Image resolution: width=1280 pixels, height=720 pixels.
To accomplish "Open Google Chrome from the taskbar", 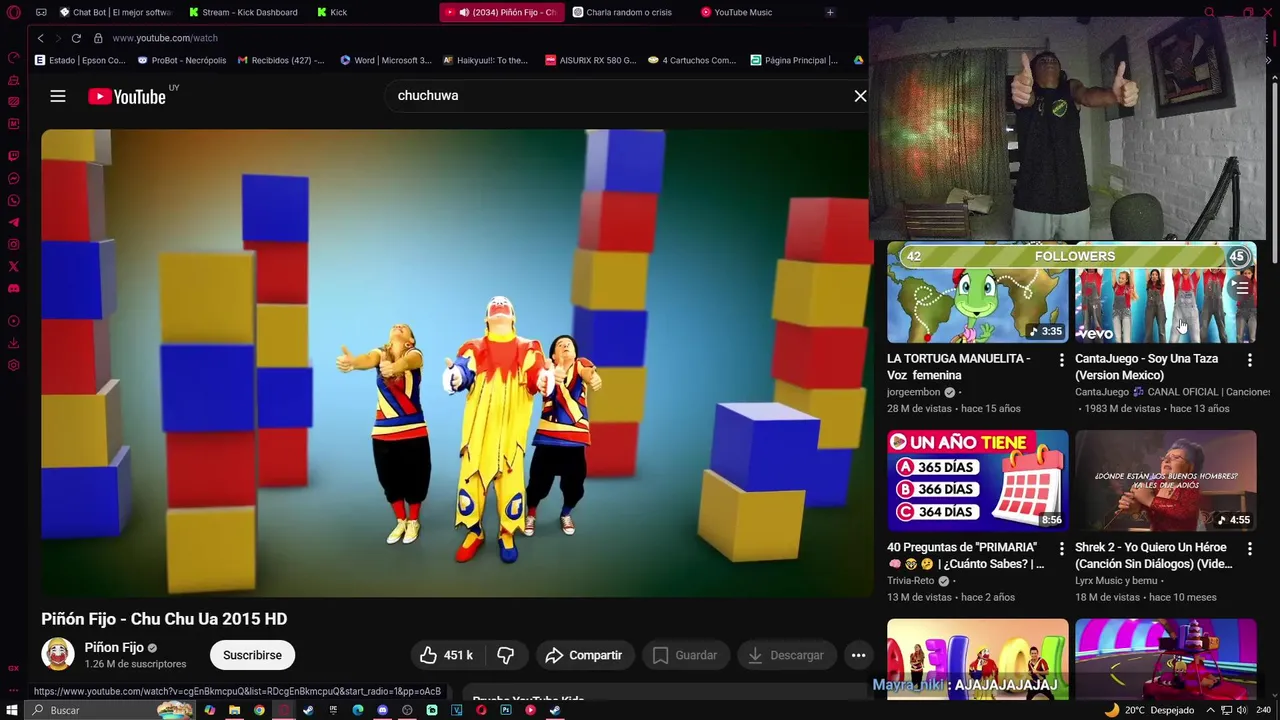I will point(259,710).
